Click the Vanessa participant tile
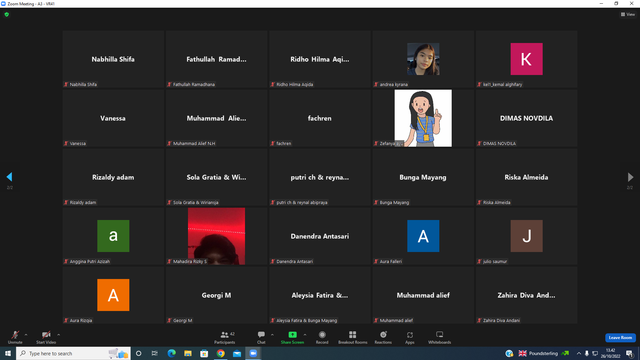 pos(113,118)
